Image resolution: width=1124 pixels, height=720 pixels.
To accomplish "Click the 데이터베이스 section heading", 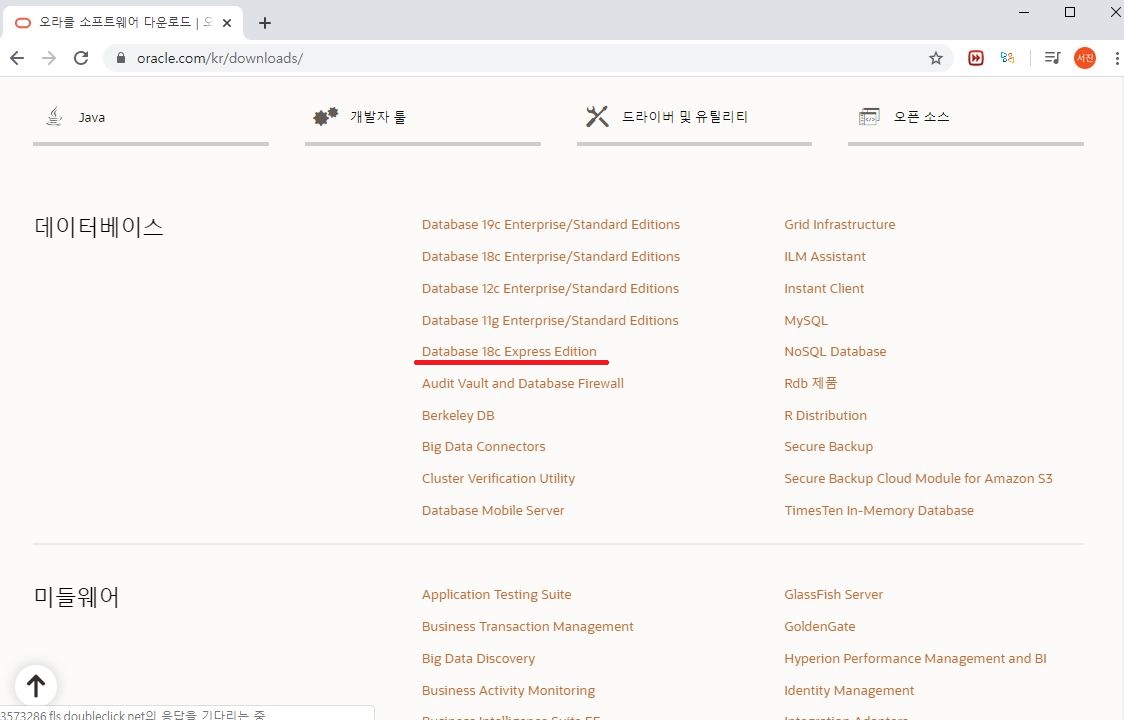I will [99, 227].
